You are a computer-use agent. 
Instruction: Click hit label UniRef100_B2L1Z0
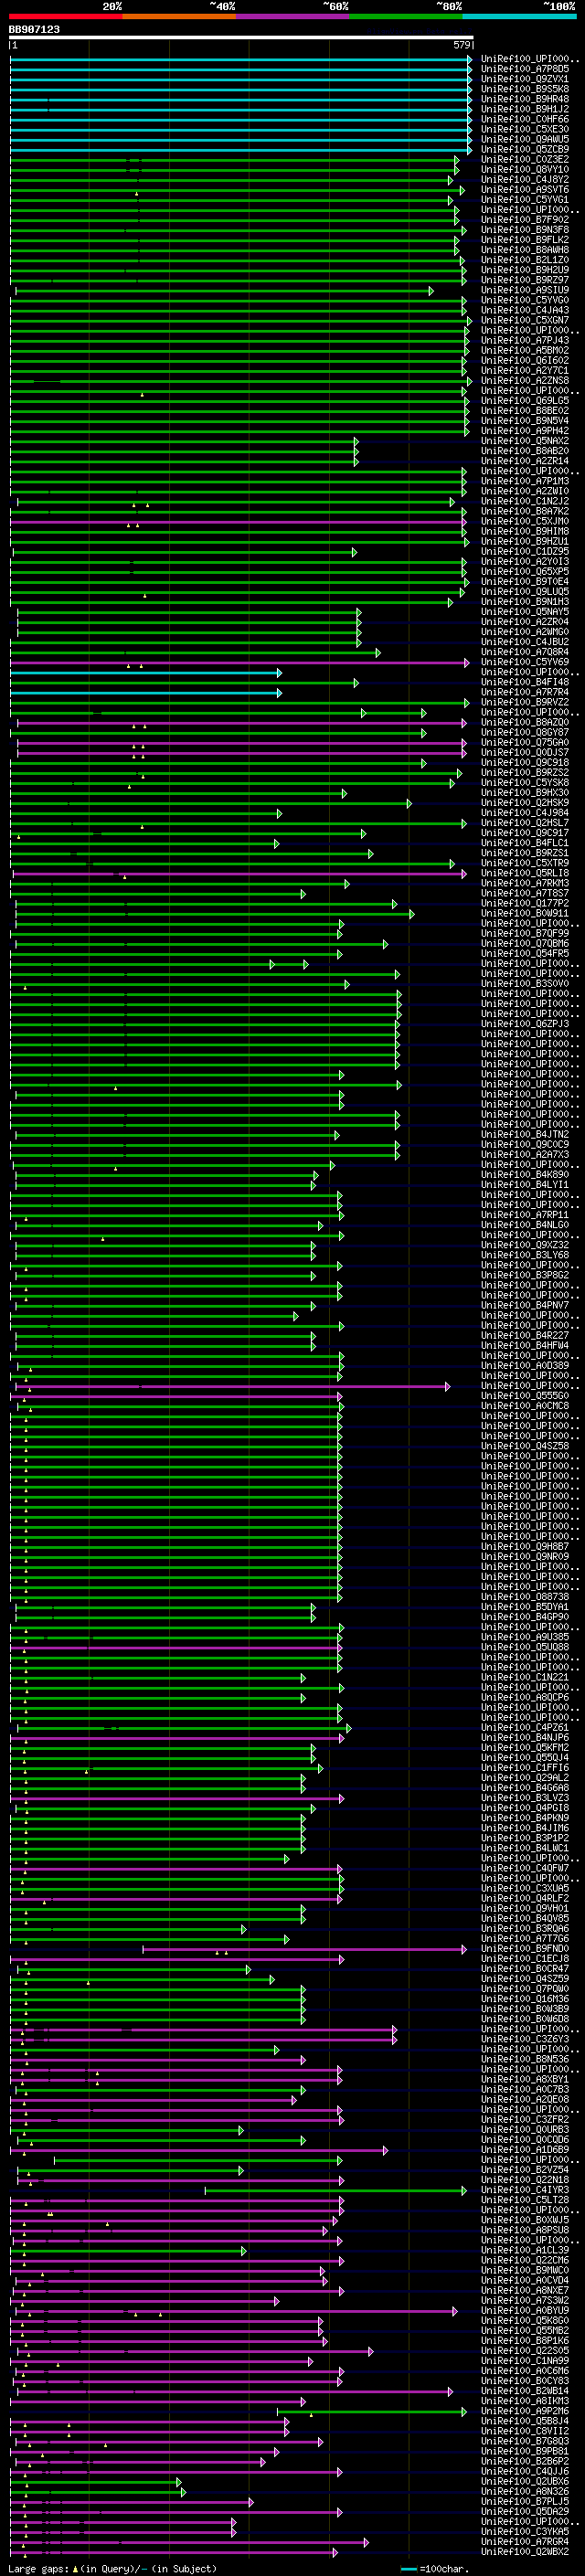tap(525, 260)
